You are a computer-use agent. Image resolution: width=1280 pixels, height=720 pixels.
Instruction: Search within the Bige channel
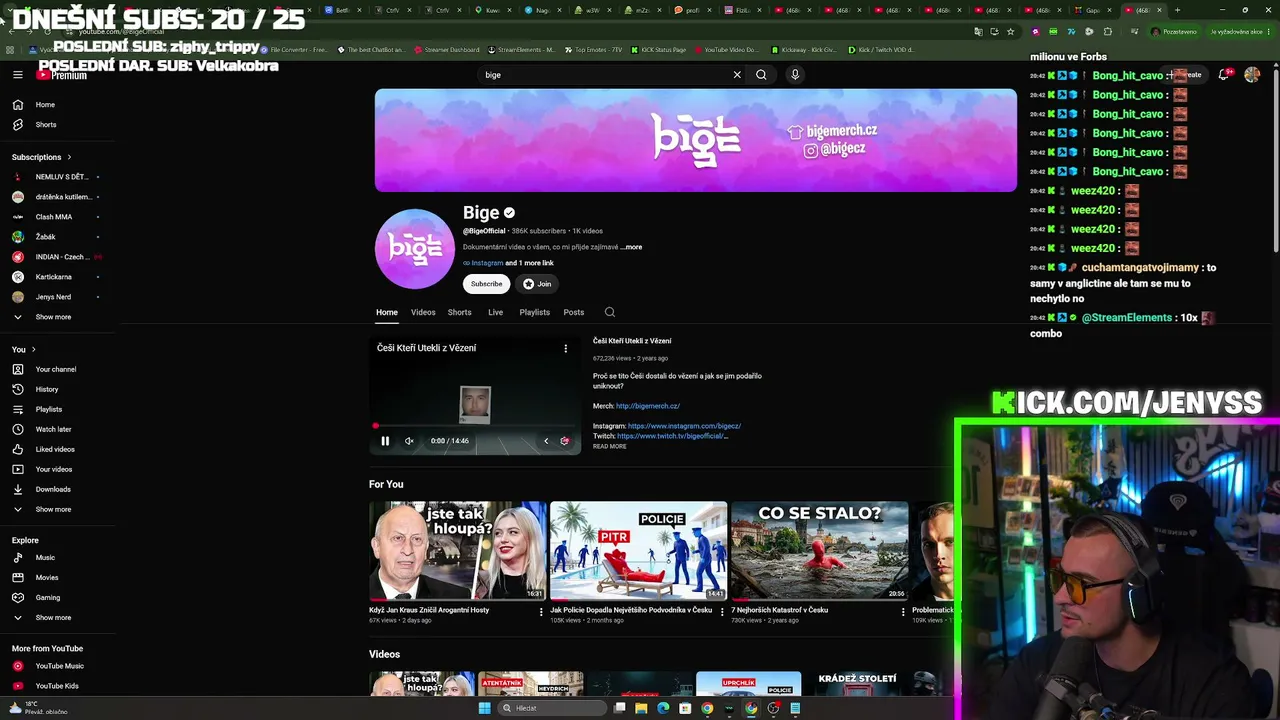click(x=610, y=312)
